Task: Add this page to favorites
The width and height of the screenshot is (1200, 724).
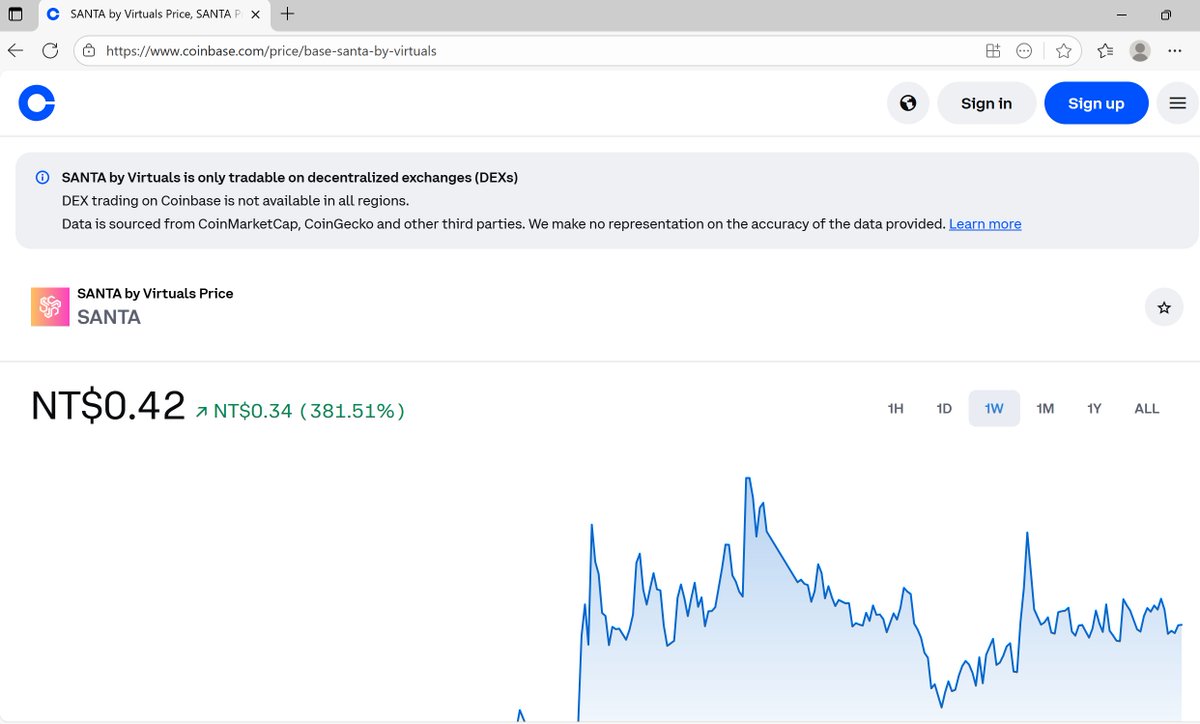Action: pyautogui.click(x=1063, y=50)
